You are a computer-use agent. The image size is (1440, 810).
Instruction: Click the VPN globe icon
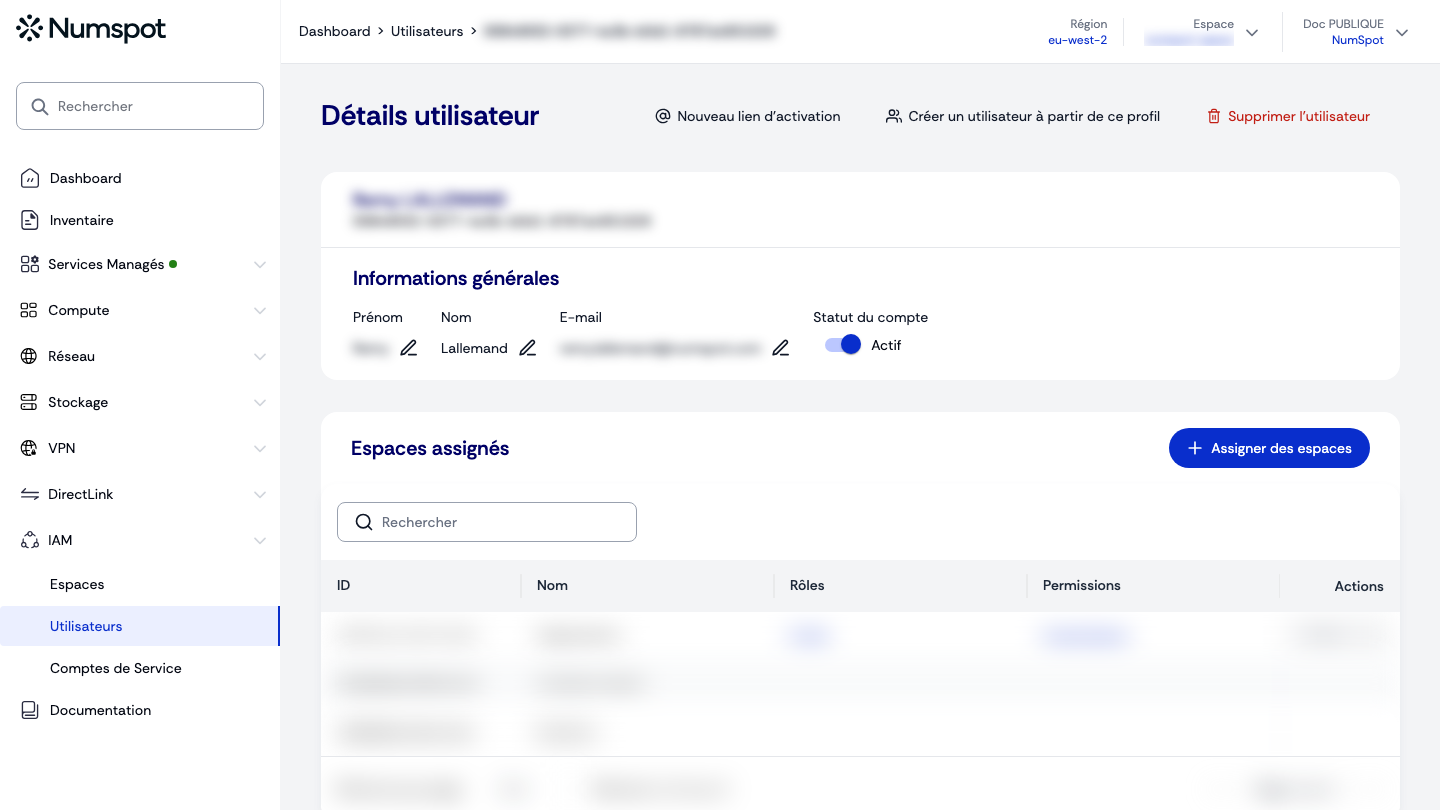click(29, 448)
